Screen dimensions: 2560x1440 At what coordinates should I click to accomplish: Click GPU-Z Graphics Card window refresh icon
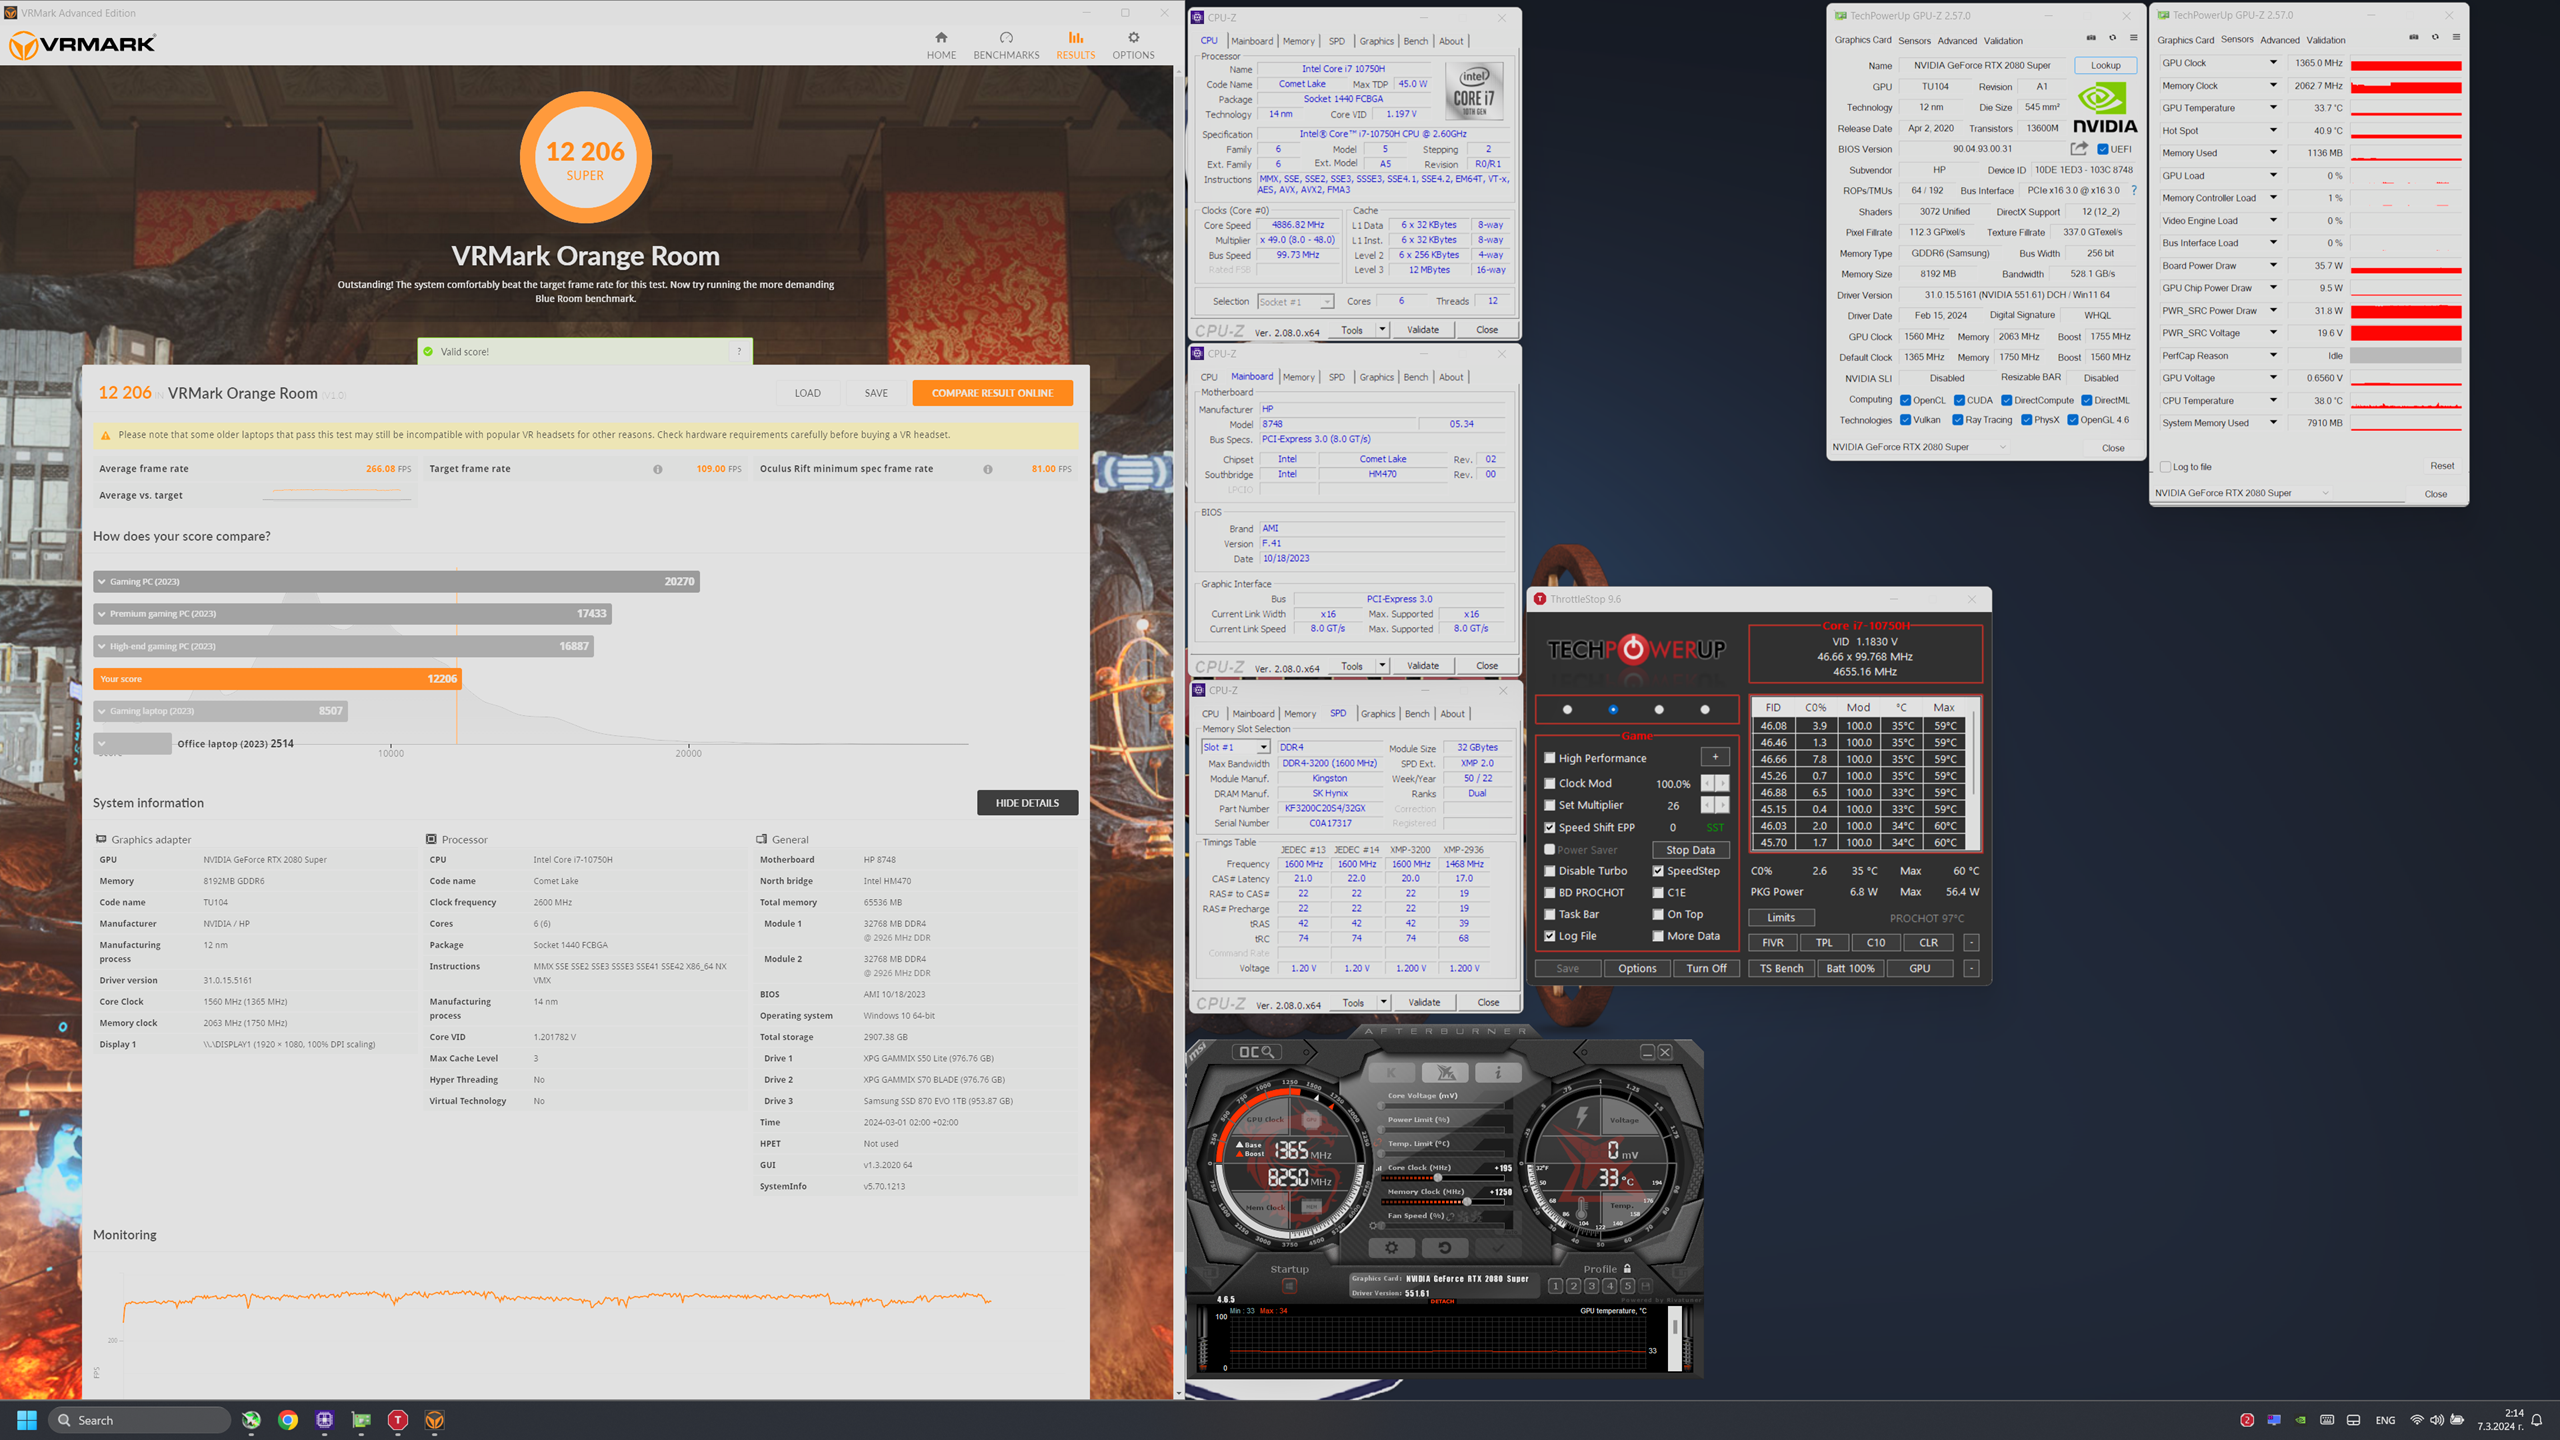(2112, 38)
